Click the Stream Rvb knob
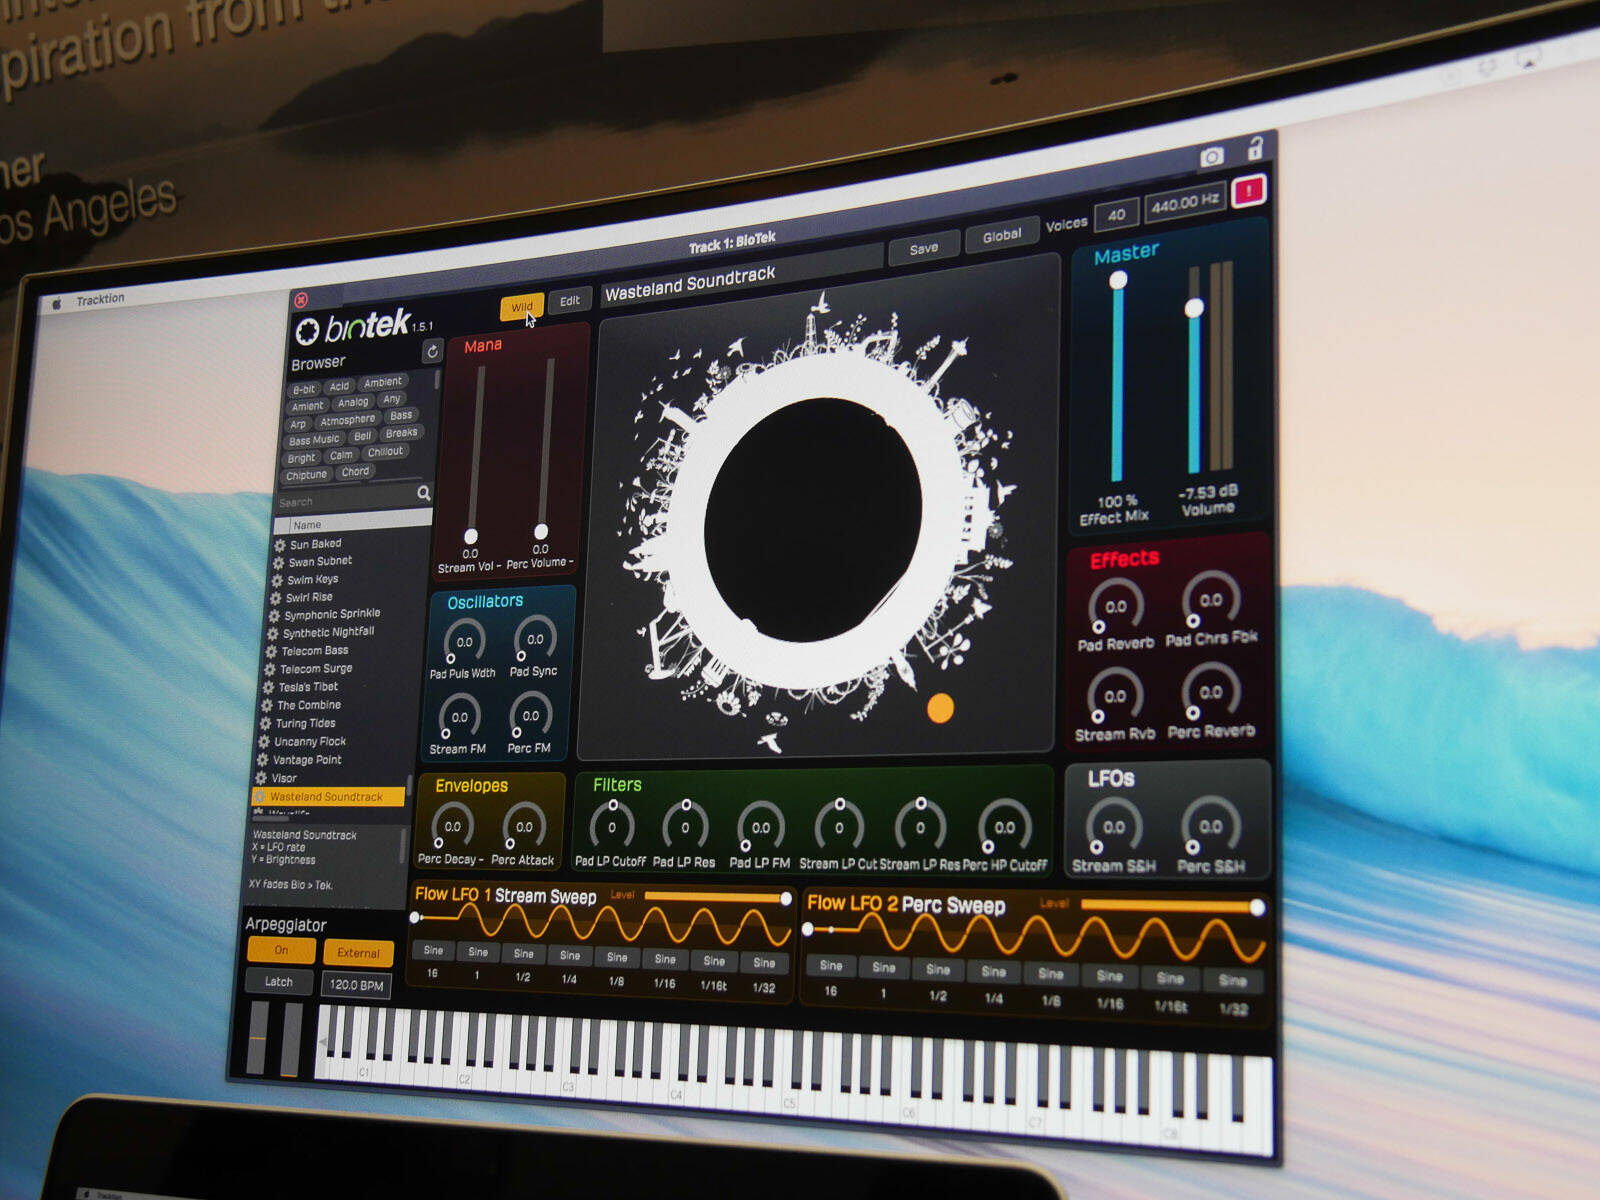The width and height of the screenshot is (1600, 1200). tap(1114, 696)
